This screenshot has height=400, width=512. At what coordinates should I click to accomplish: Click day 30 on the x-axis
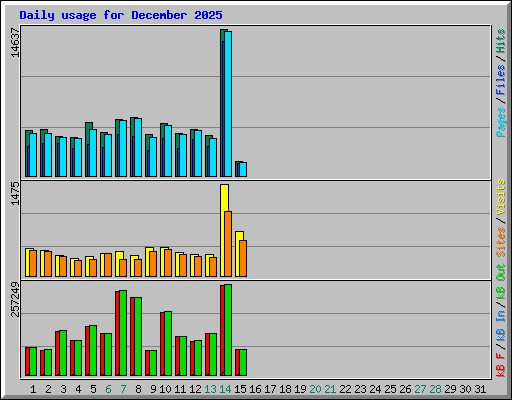(465, 389)
